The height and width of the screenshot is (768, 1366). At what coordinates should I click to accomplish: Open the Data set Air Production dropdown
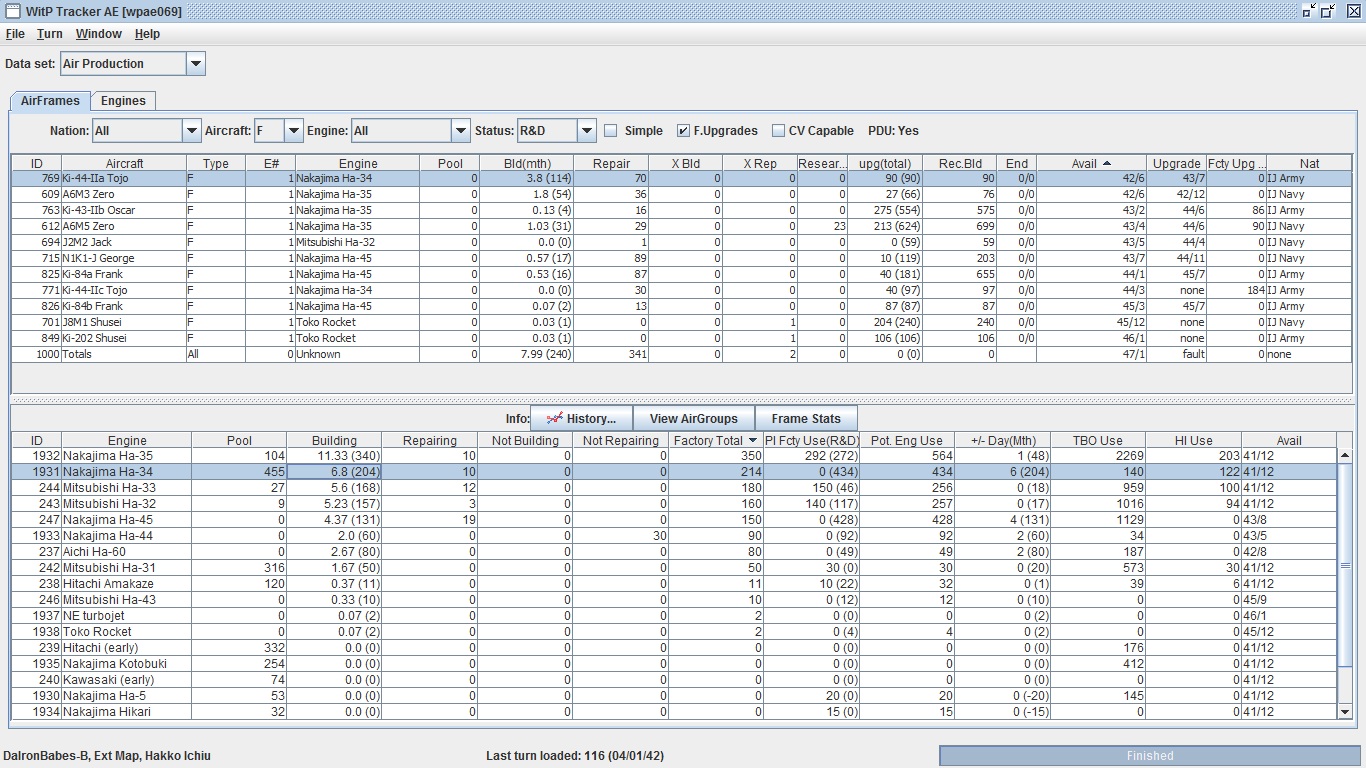click(196, 64)
